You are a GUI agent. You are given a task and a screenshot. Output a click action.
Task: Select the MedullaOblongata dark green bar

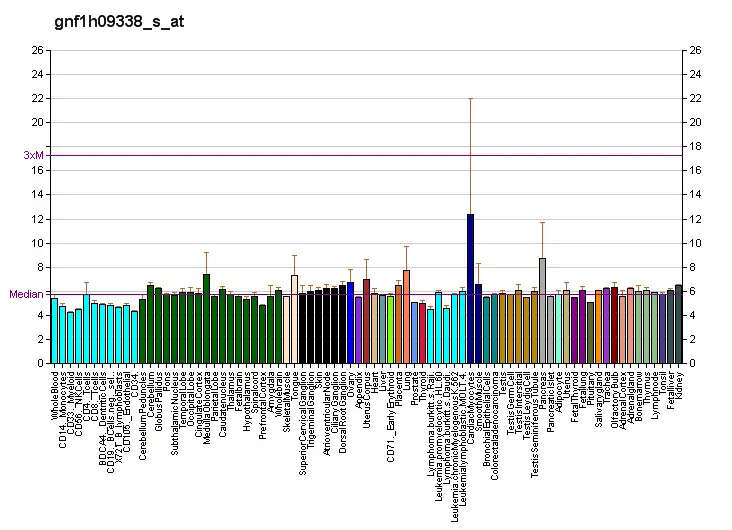[206, 318]
